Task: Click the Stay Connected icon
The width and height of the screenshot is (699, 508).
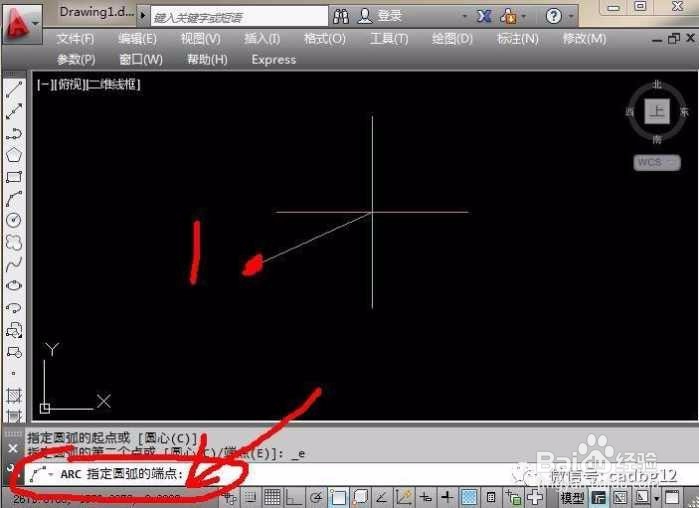Action: pos(508,16)
